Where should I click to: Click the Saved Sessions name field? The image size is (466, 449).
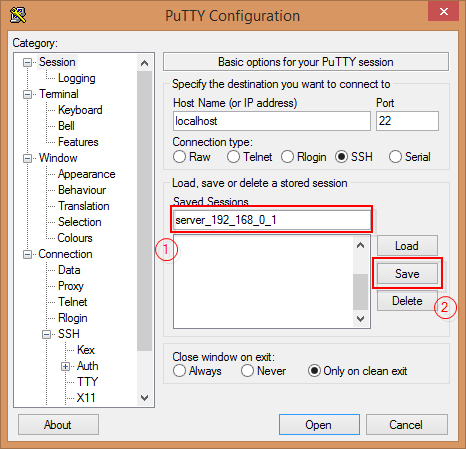pos(272,220)
